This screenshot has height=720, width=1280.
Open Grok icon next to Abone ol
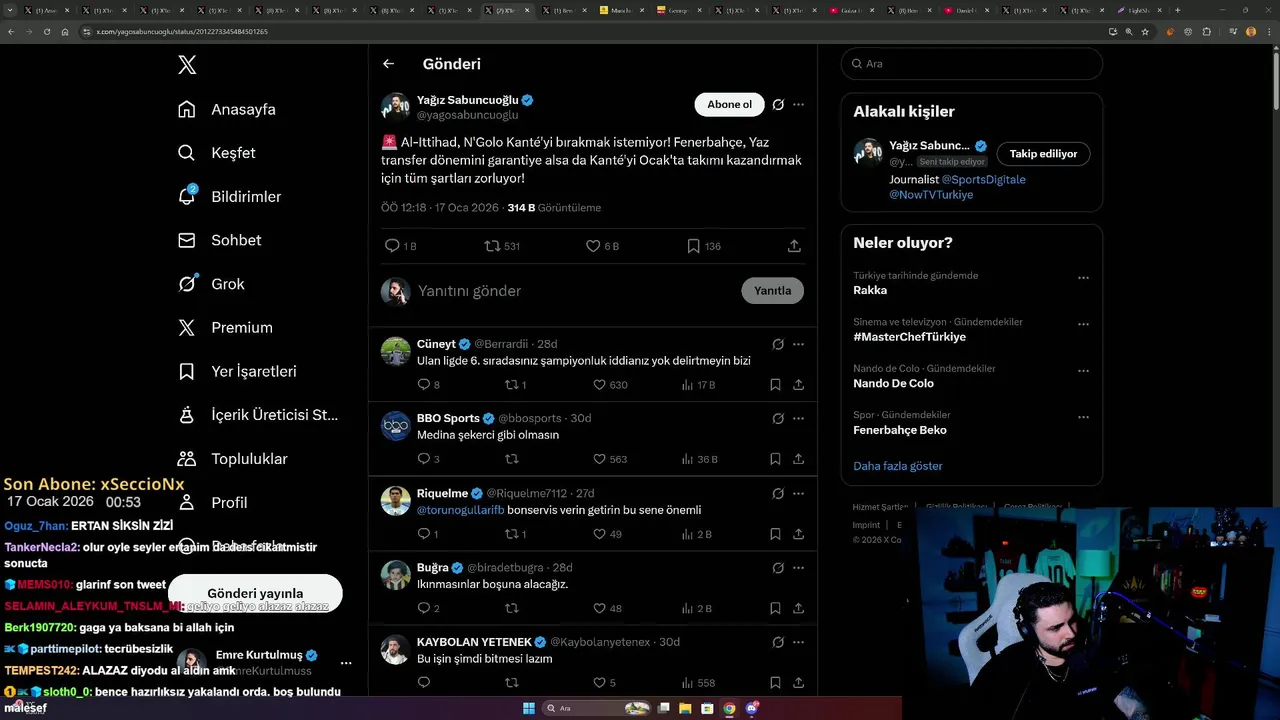(778, 104)
